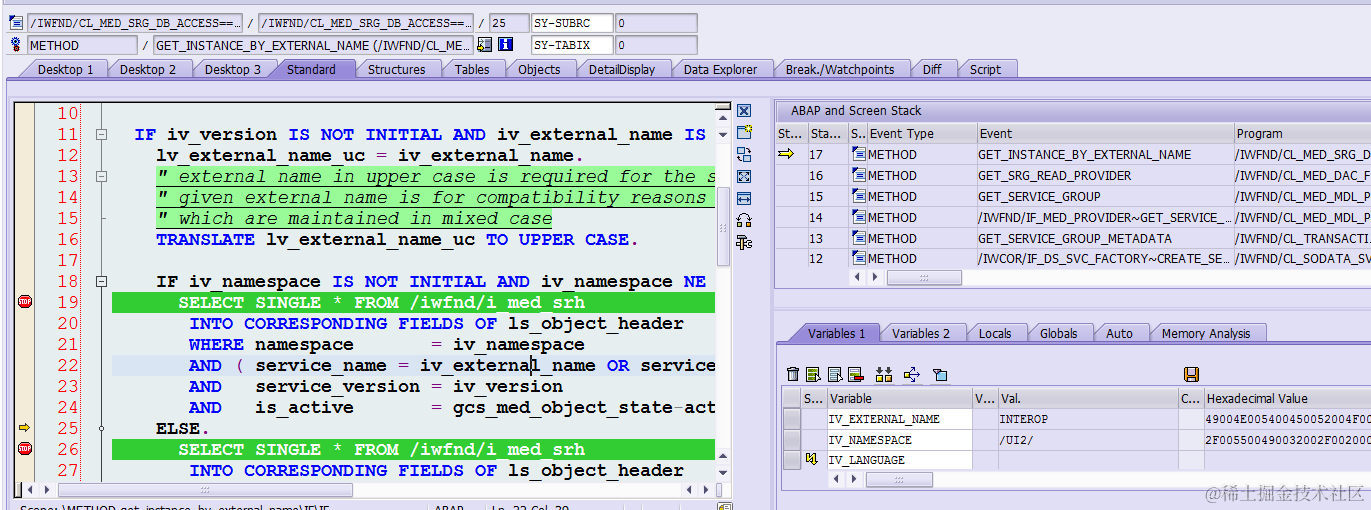The height and width of the screenshot is (510, 1371).
Task: Click the Hexadecimal Value column header
Action: click(1287, 398)
